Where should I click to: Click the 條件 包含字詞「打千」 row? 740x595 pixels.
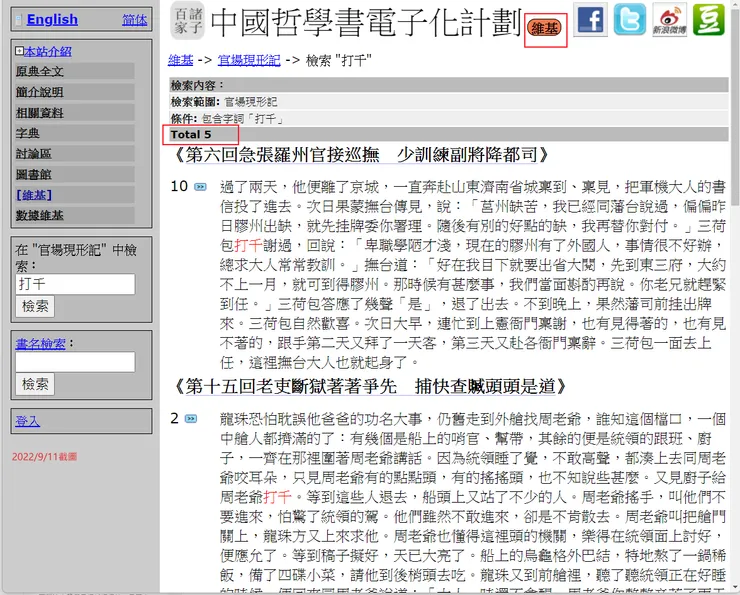coord(449,118)
